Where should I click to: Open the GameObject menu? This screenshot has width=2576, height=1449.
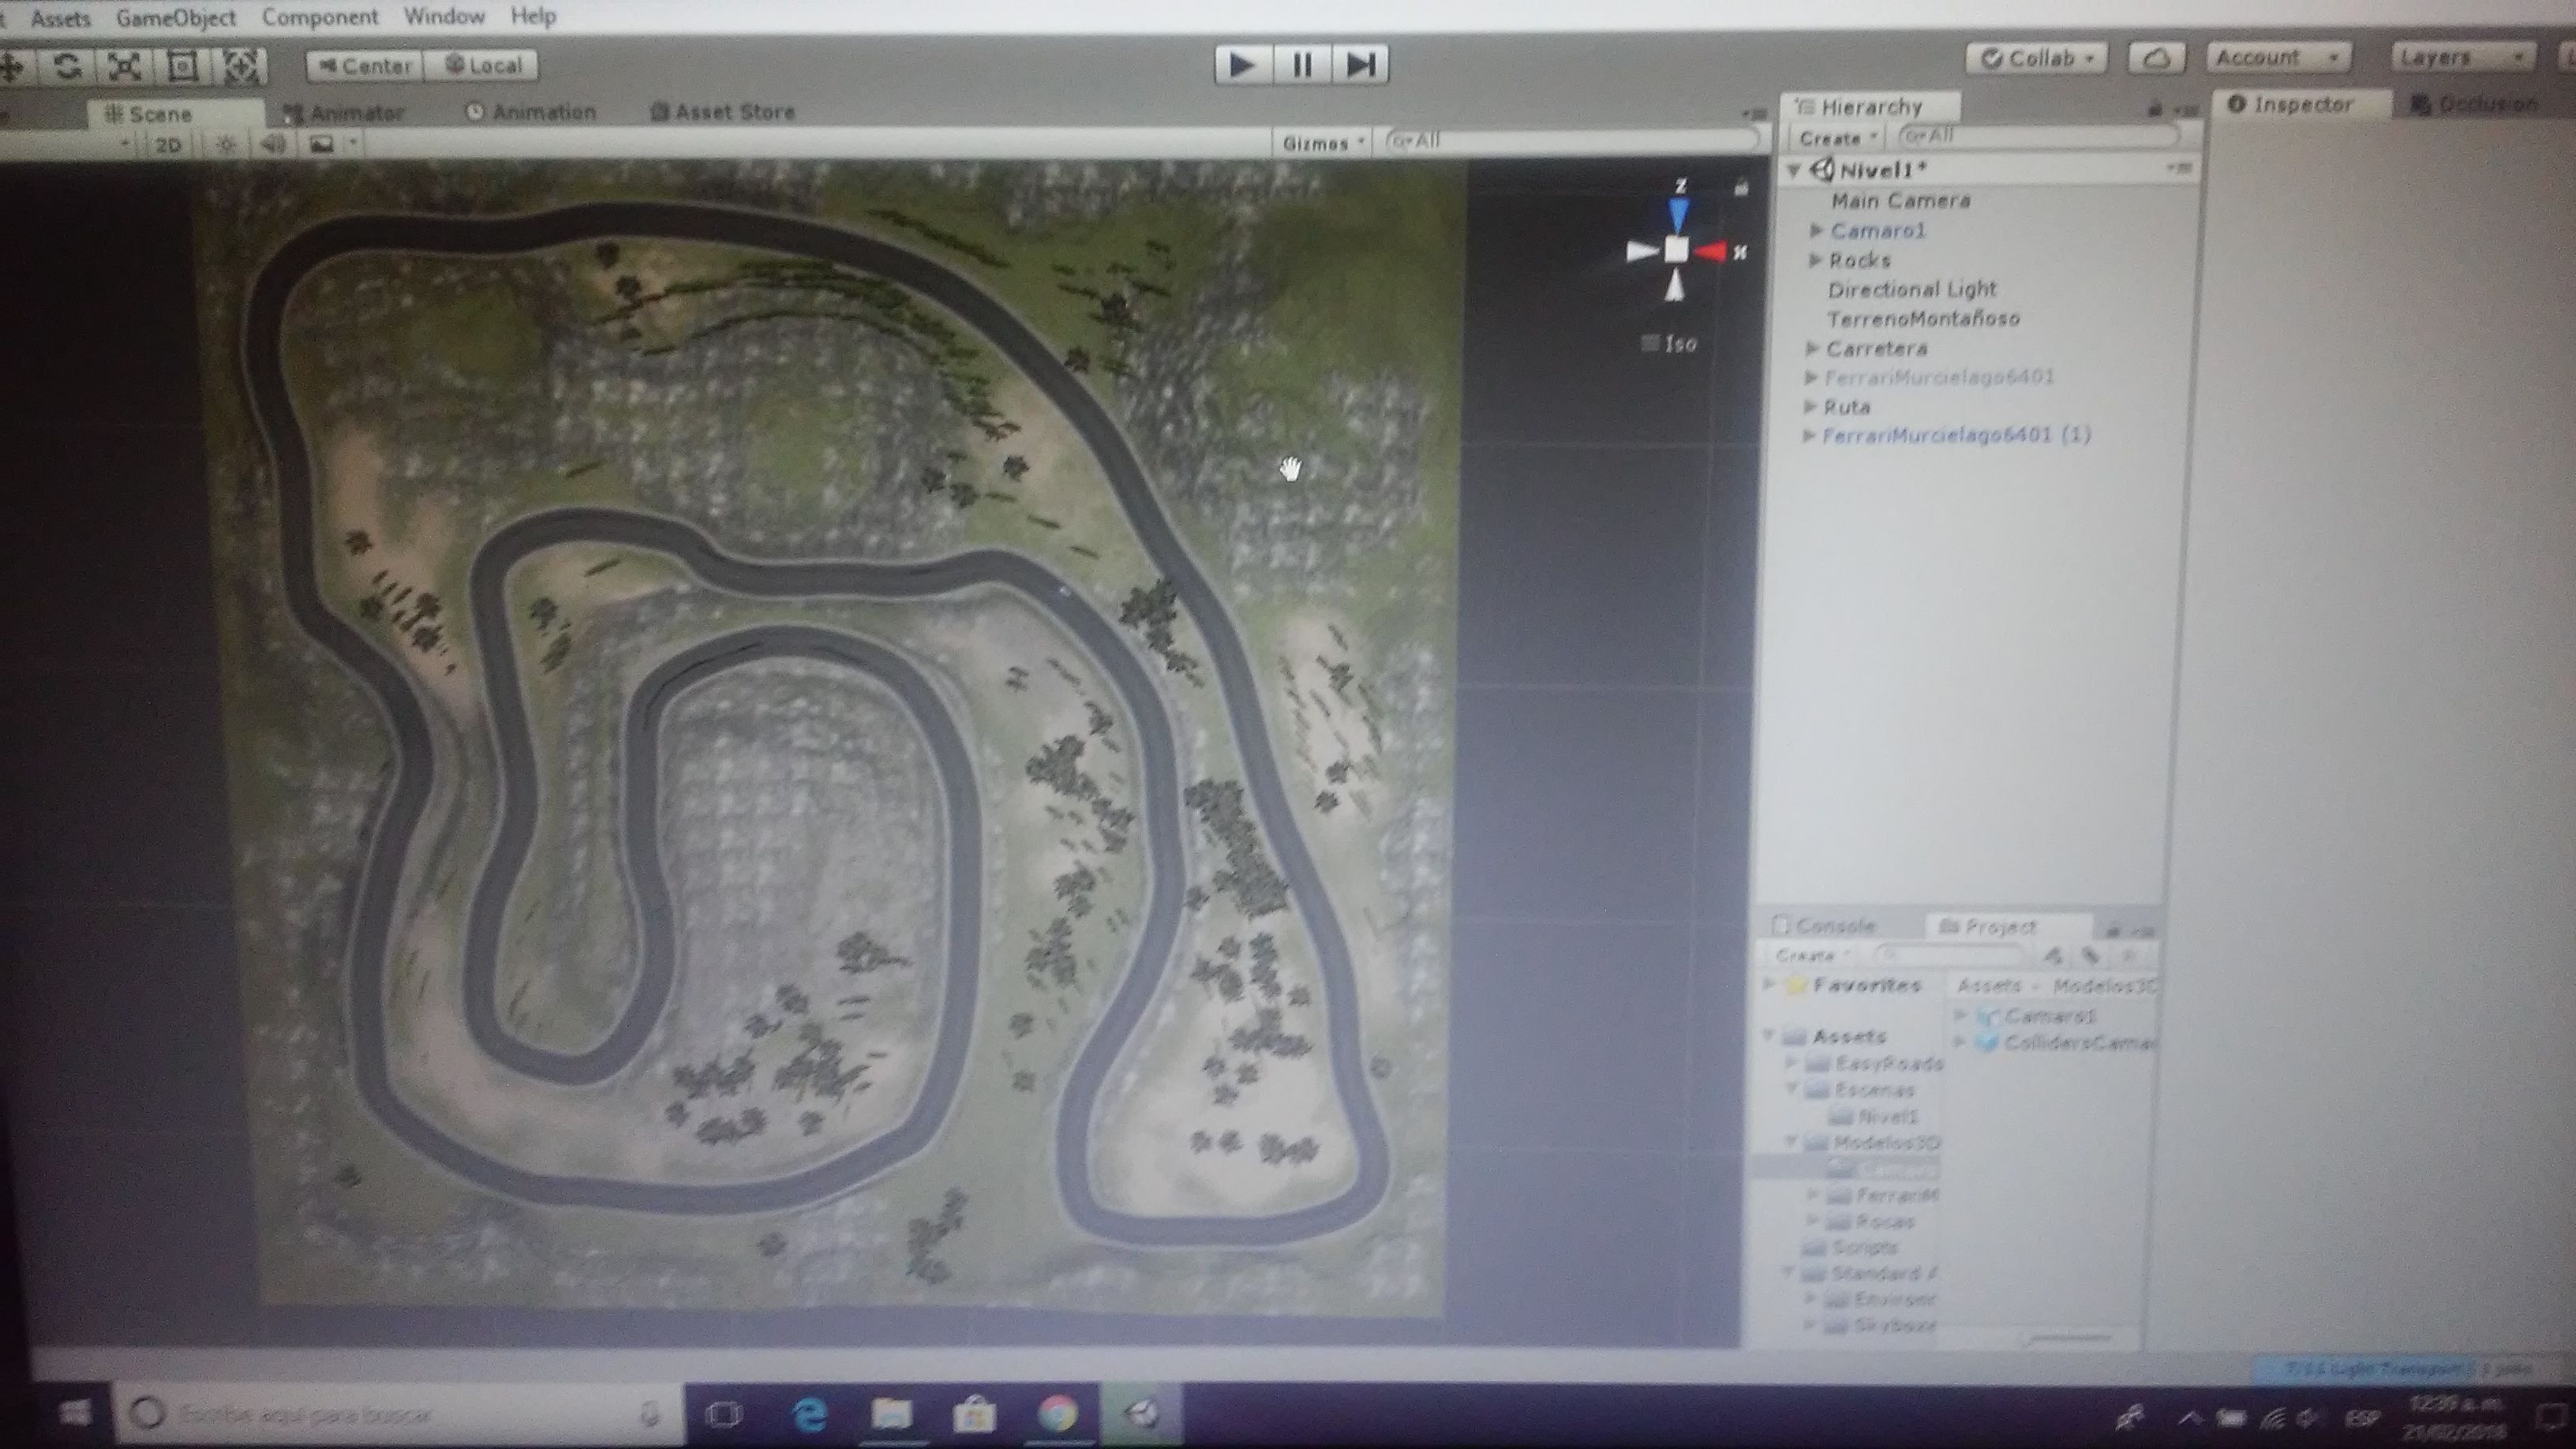[176, 17]
